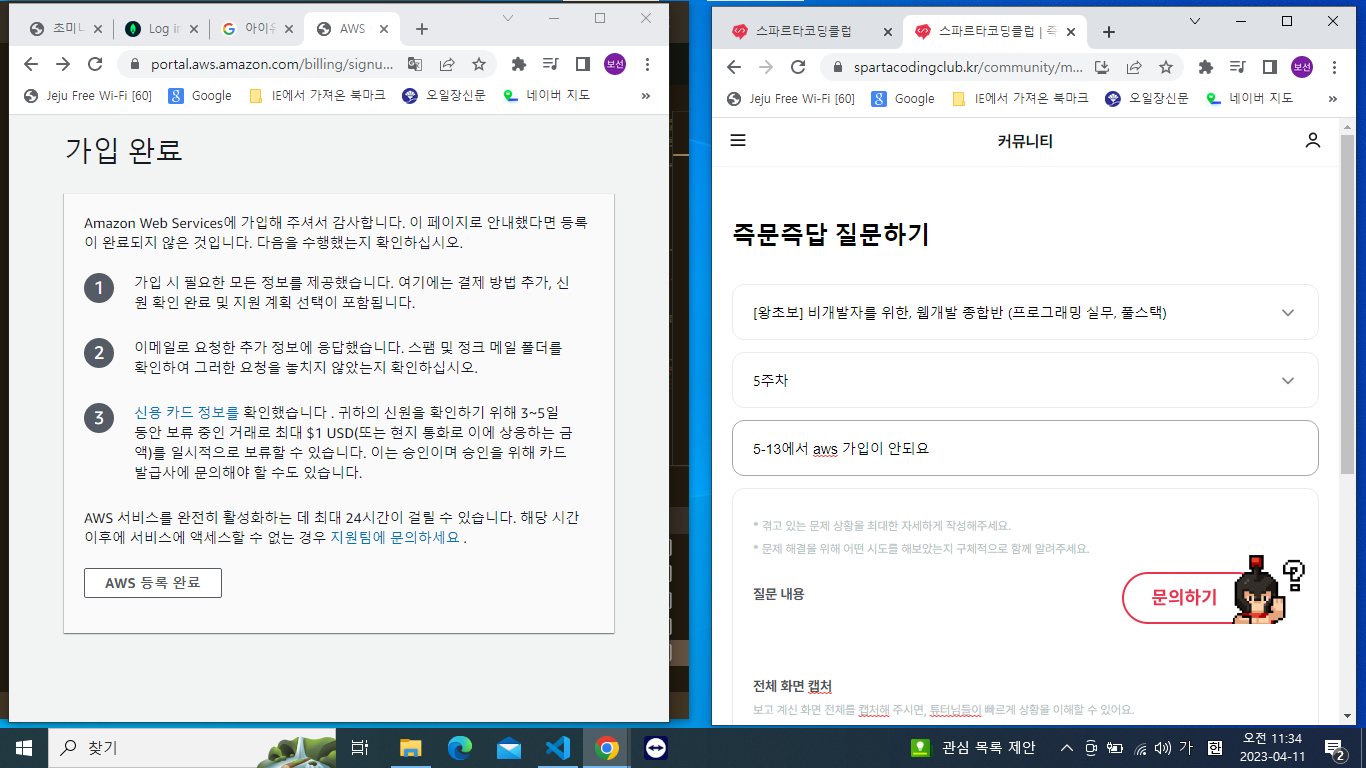This screenshot has width=1366, height=768.
Task: Expand the course selection dropdown
Action: tap(1025, 312)
